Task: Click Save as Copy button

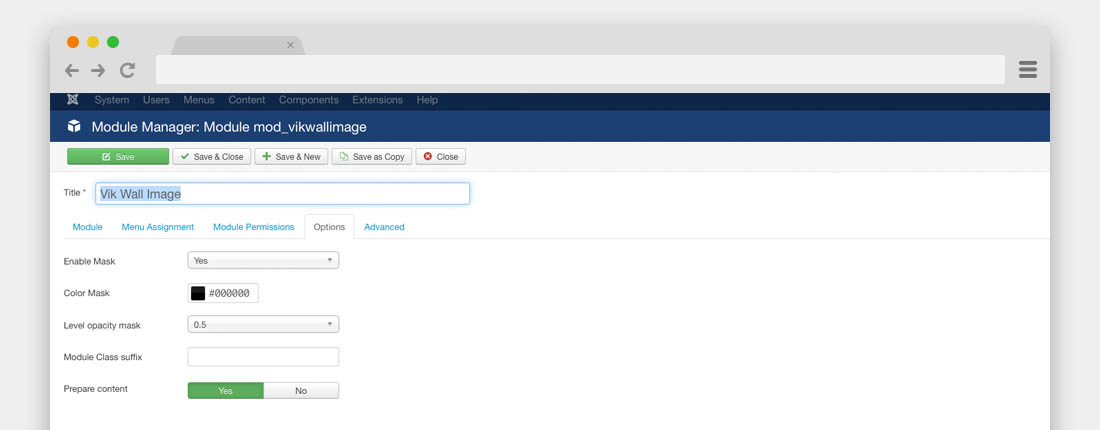Action: click(x=371, y=157)
